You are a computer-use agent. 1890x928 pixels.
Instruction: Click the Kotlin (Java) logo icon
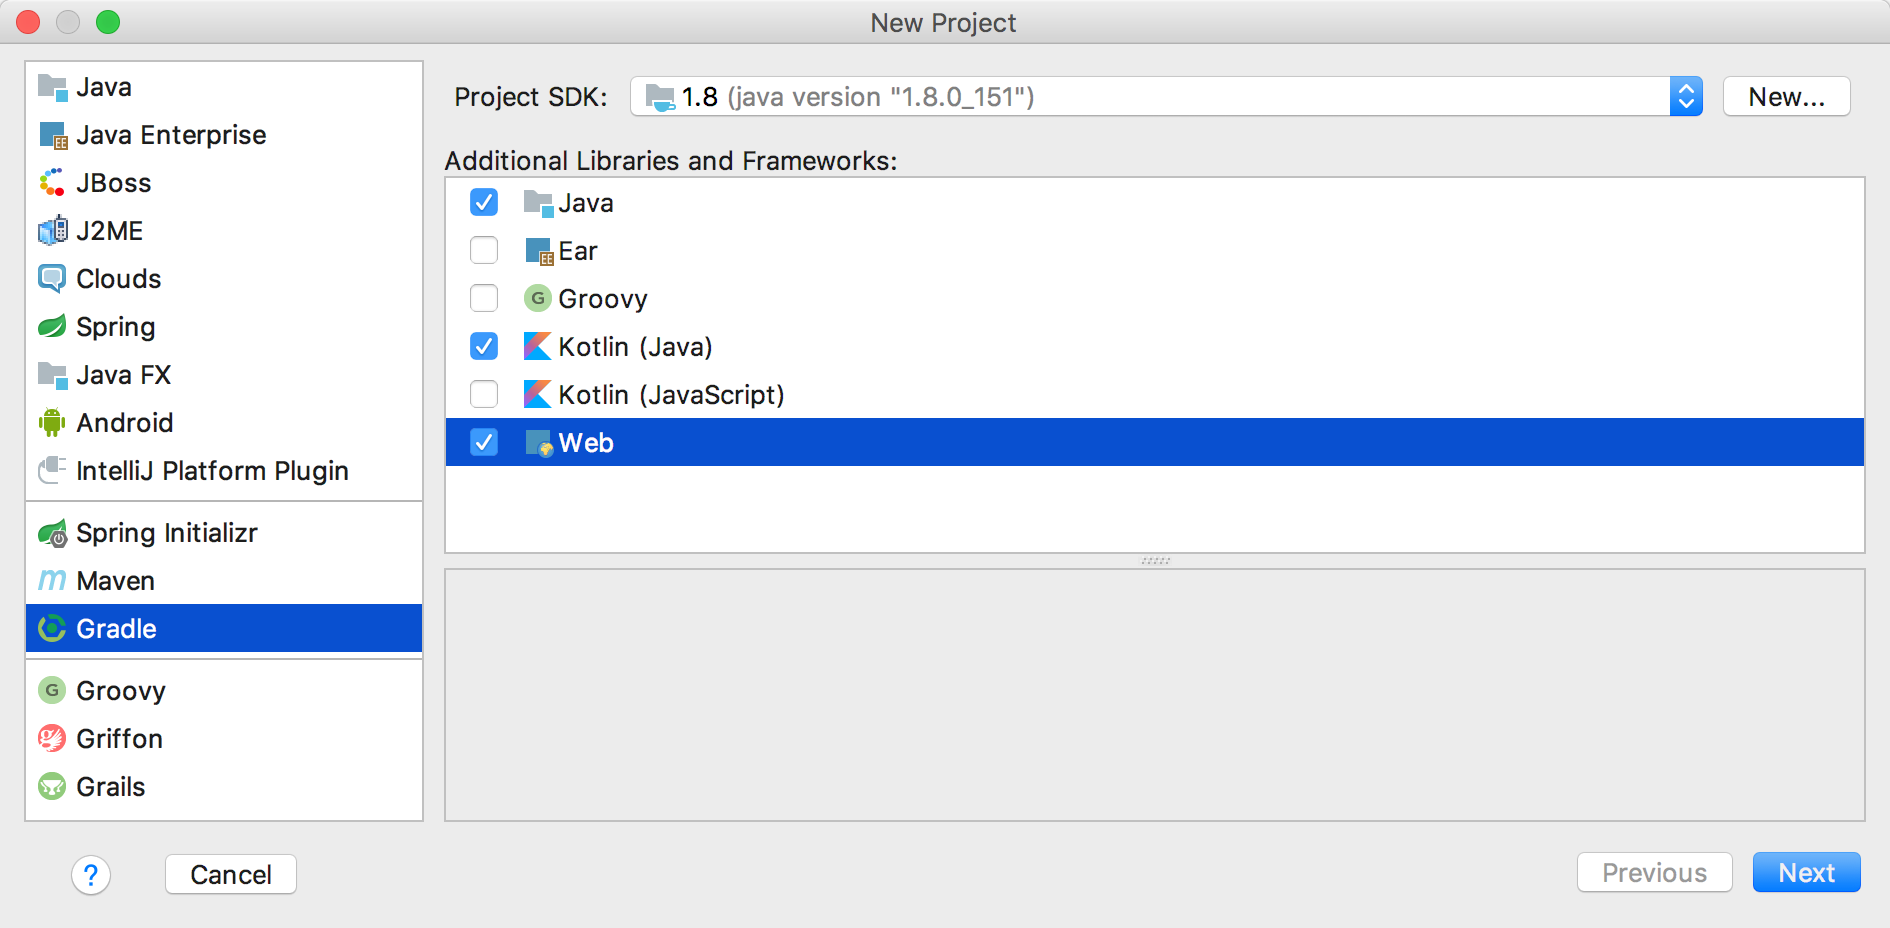(538, 347)
